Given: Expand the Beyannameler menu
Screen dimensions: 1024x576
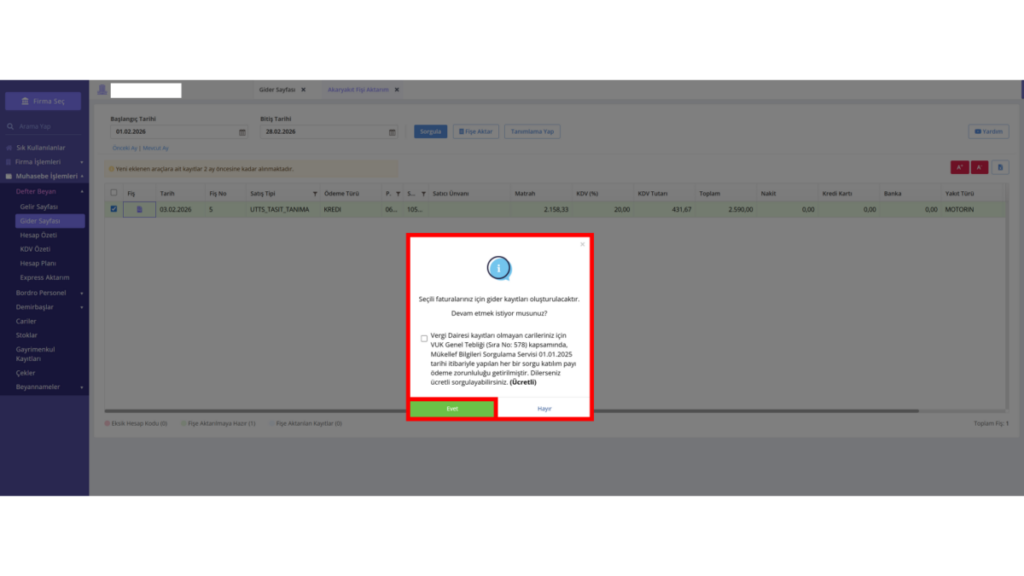Looking at the screenshot, I should 49,387.
